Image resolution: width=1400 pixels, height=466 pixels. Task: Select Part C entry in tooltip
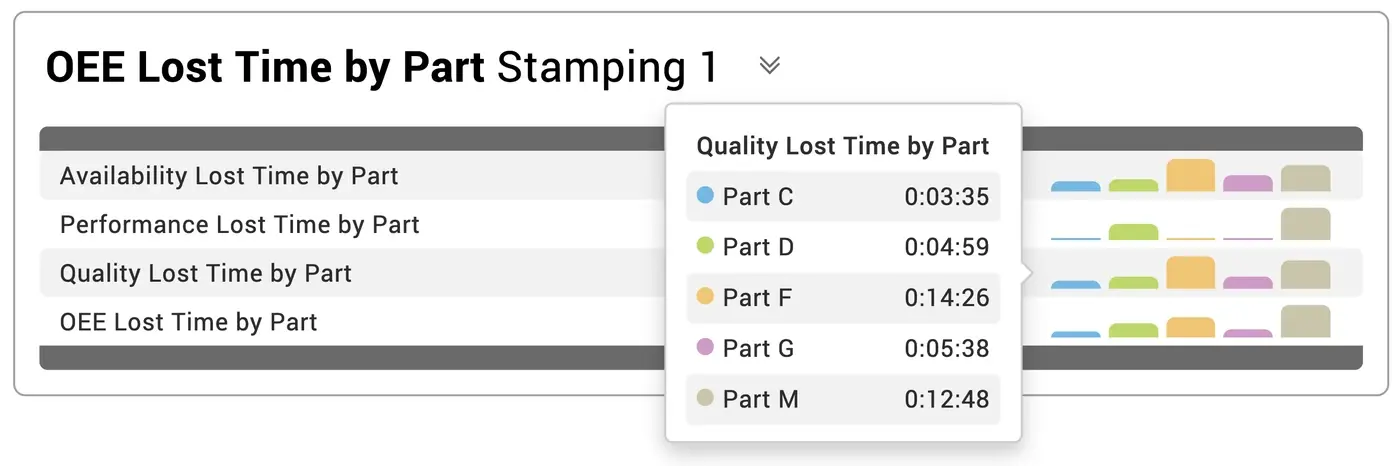click(x=843, y=197)
